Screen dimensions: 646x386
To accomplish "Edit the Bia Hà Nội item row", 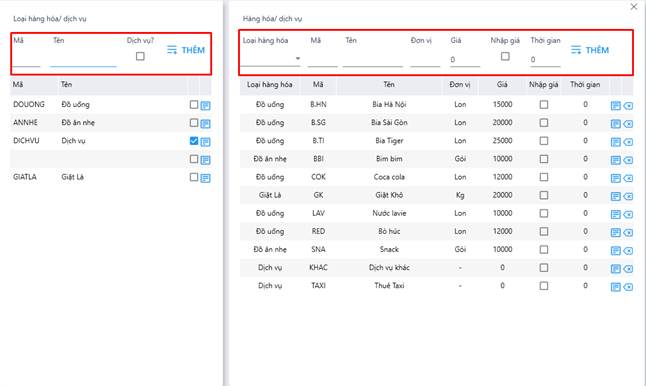I will pyautogui.click(x=616, y=106).
